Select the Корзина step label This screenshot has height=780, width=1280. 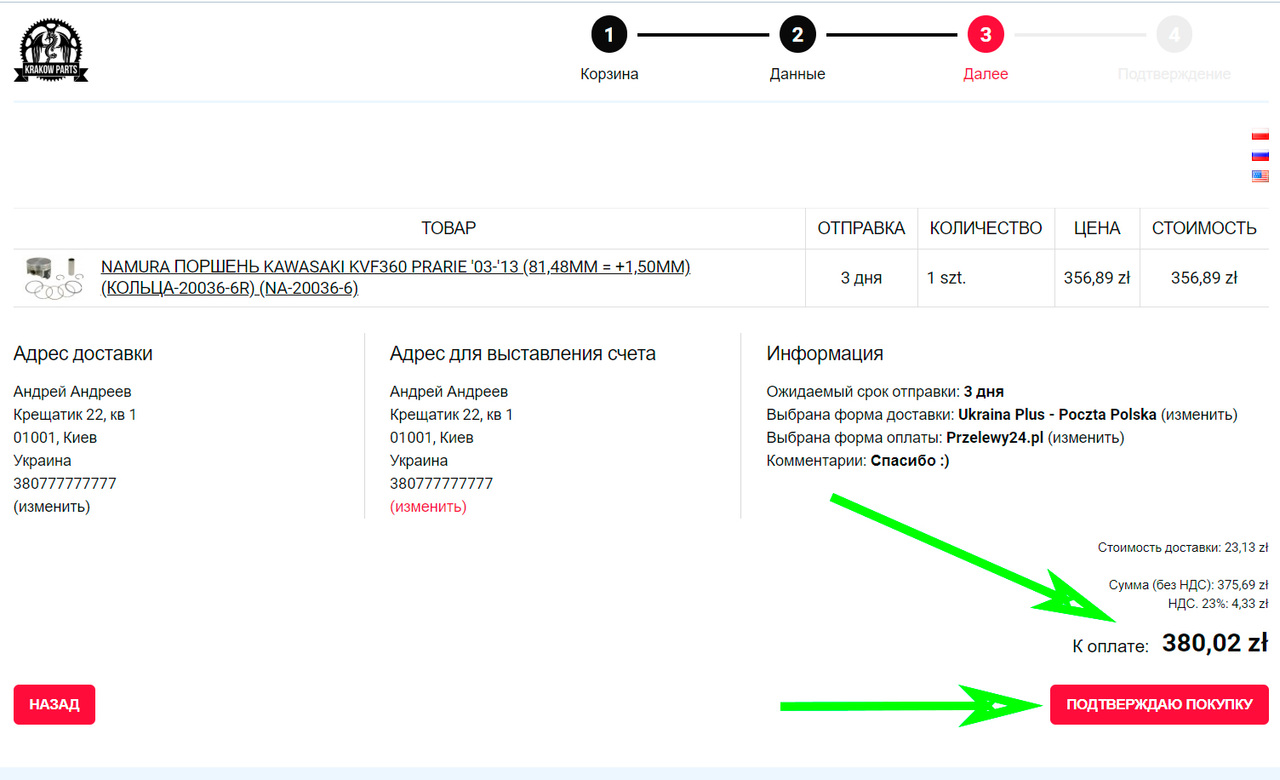click(609, 74)
